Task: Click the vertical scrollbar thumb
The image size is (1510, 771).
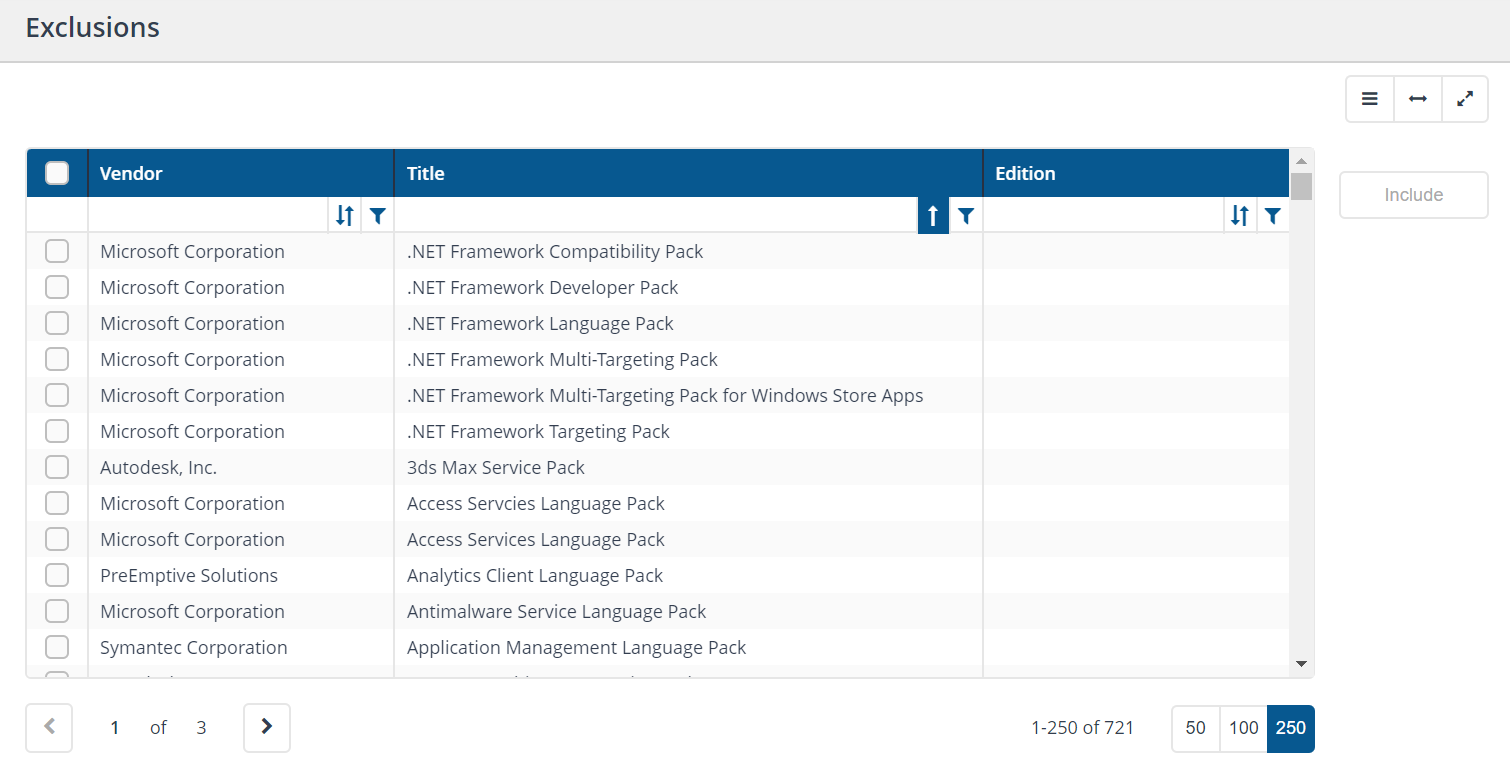Action: (x=1301, y=186)
